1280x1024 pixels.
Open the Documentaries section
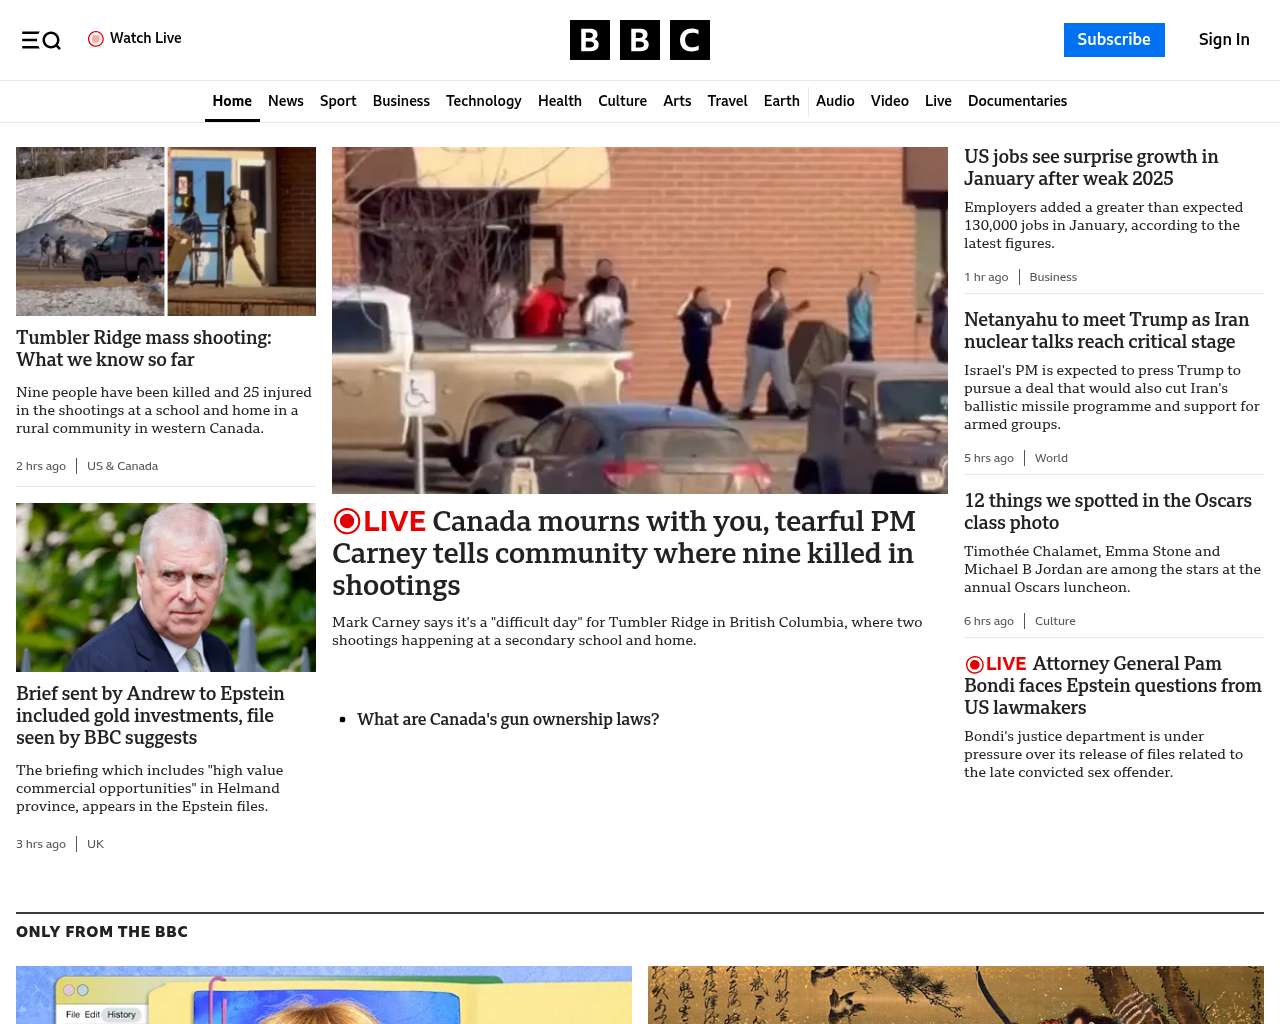pos(1017,101)
